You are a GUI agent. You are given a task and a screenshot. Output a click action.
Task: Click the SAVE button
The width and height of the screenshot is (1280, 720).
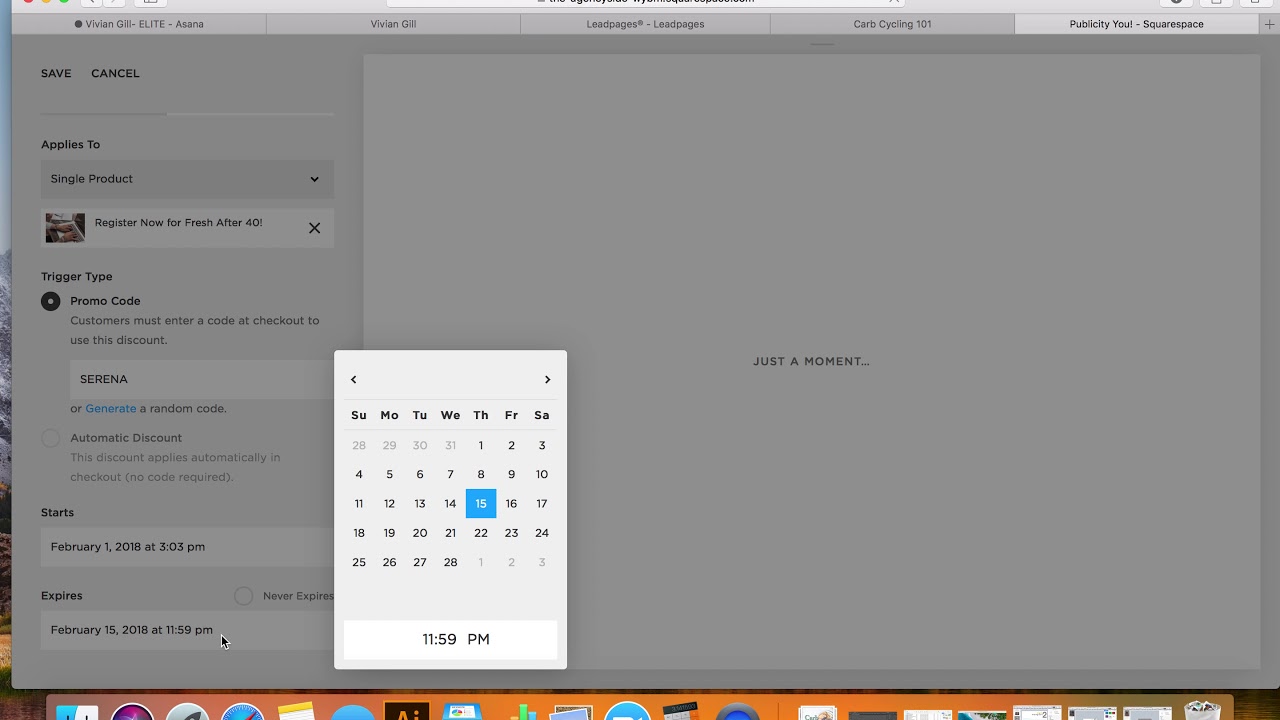[56, 73]
